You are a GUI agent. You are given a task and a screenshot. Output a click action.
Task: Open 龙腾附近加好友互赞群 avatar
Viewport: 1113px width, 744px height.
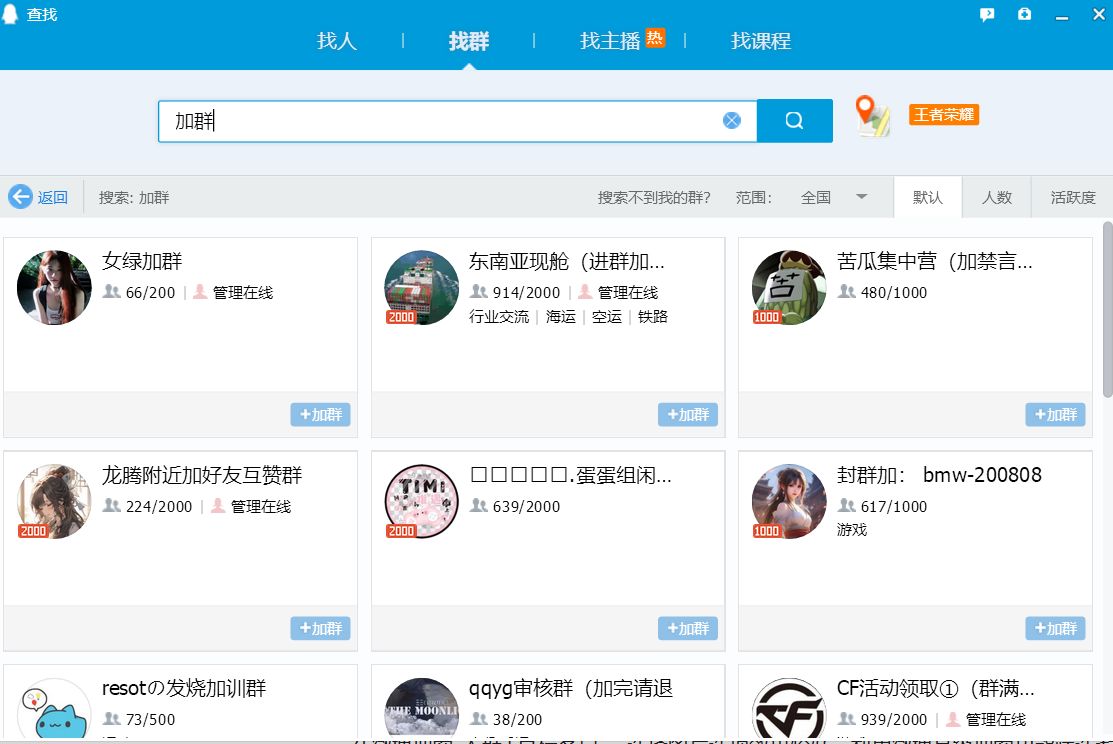click(54, 501)
